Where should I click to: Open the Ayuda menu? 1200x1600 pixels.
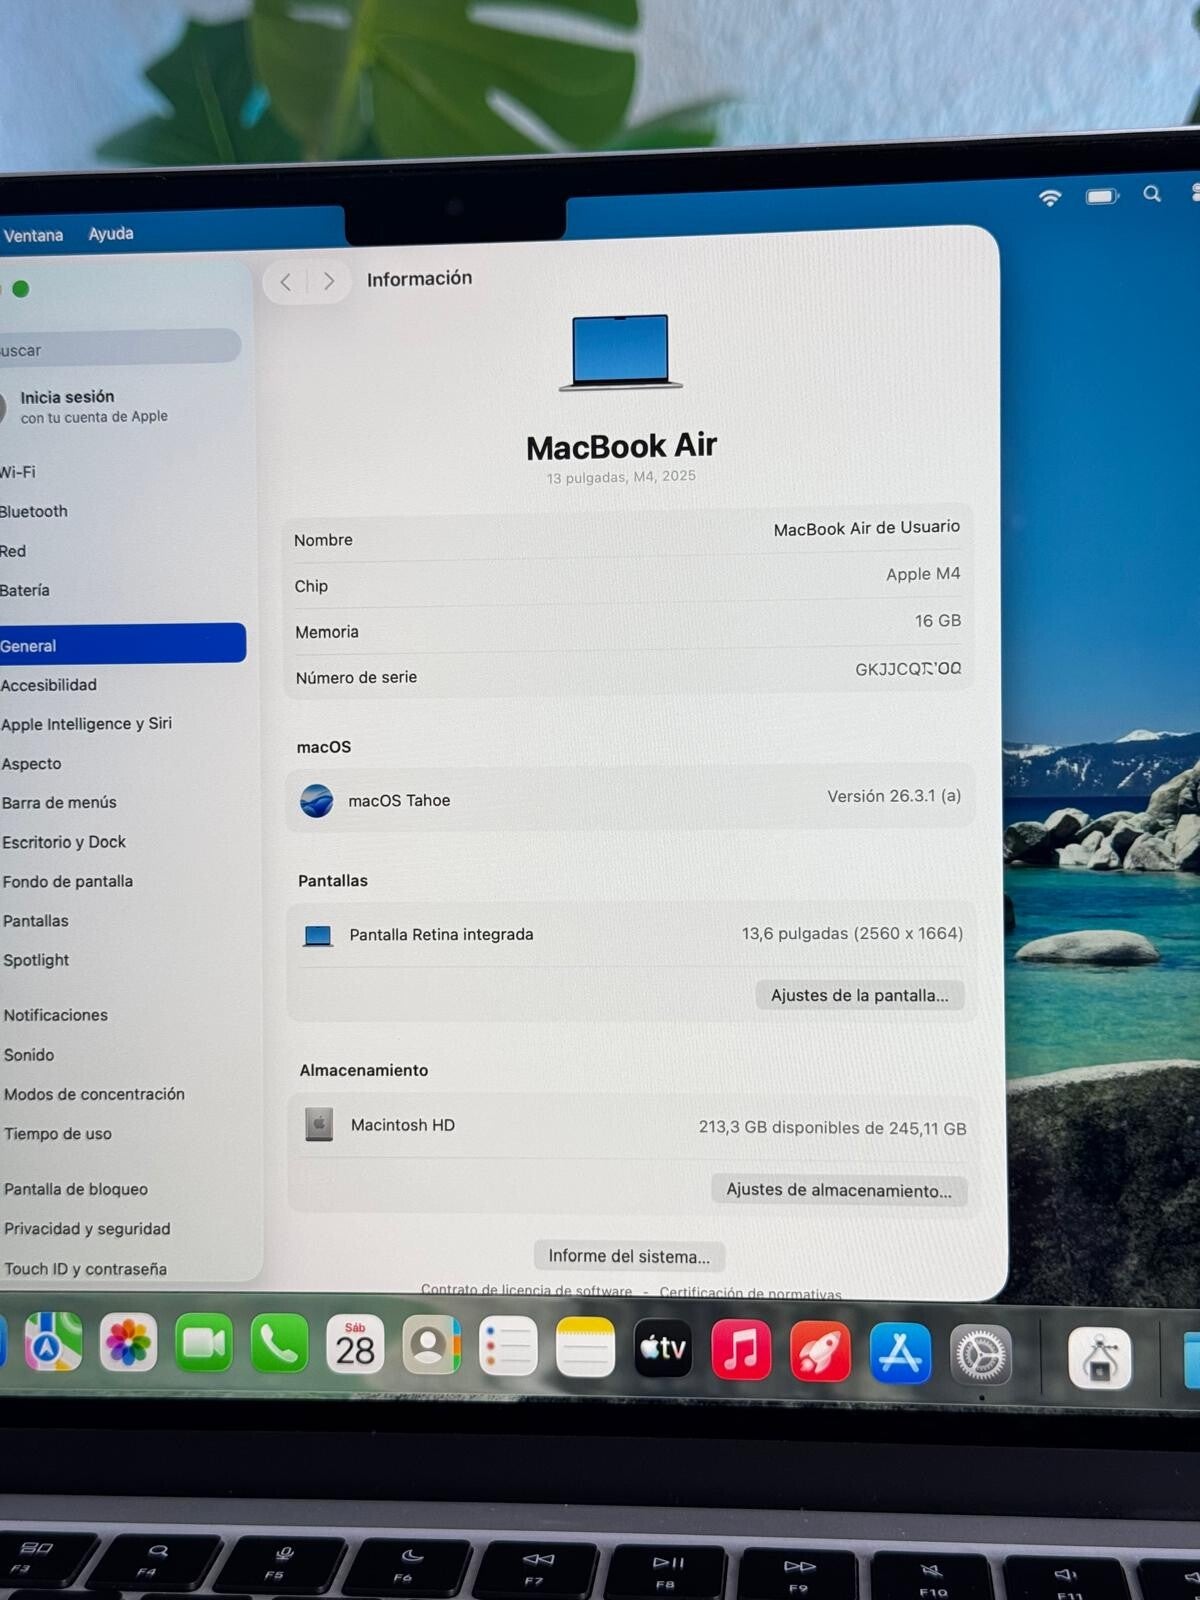111,234
